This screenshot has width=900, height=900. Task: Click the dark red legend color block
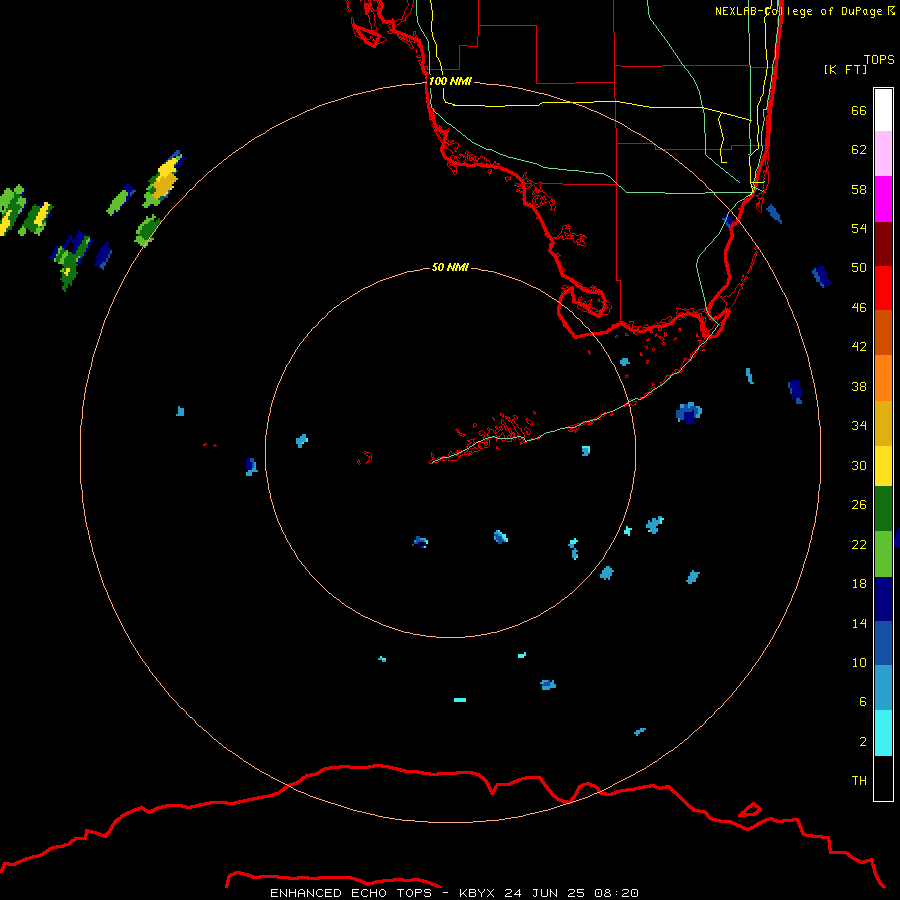point(883,244)
